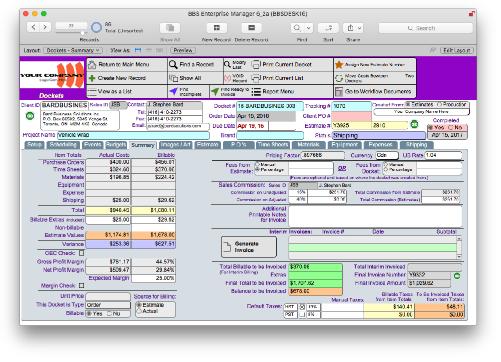Select Percentage for Fees from Docket
The image size is (501, 362).
386,170
